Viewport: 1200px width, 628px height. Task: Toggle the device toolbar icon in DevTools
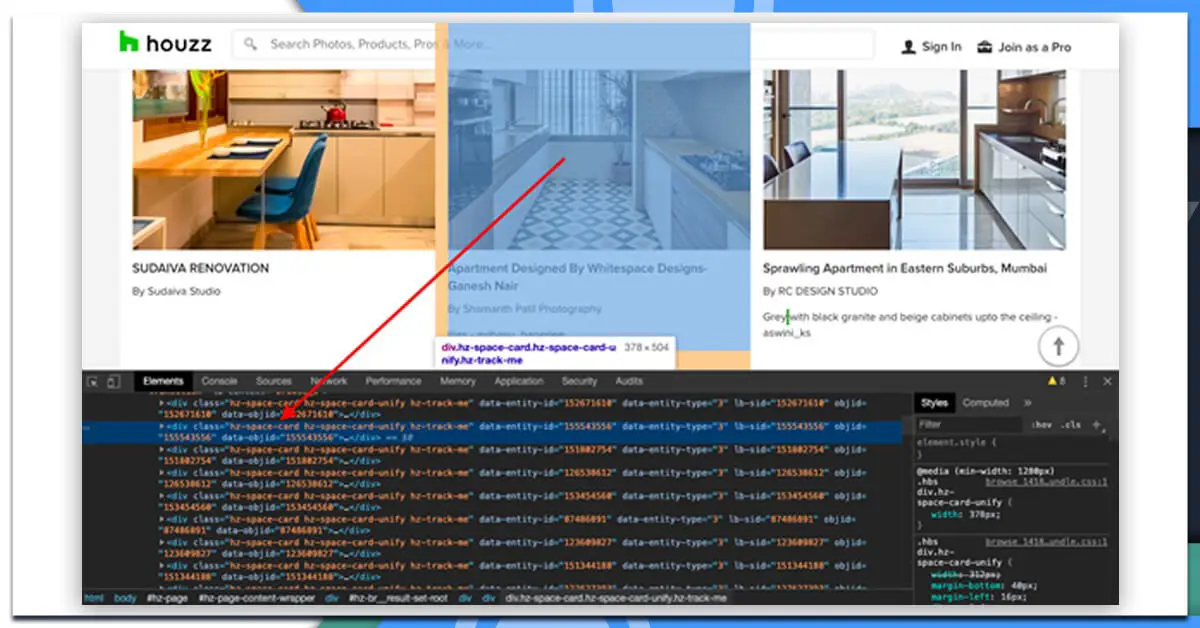click(x=113, y=381)
